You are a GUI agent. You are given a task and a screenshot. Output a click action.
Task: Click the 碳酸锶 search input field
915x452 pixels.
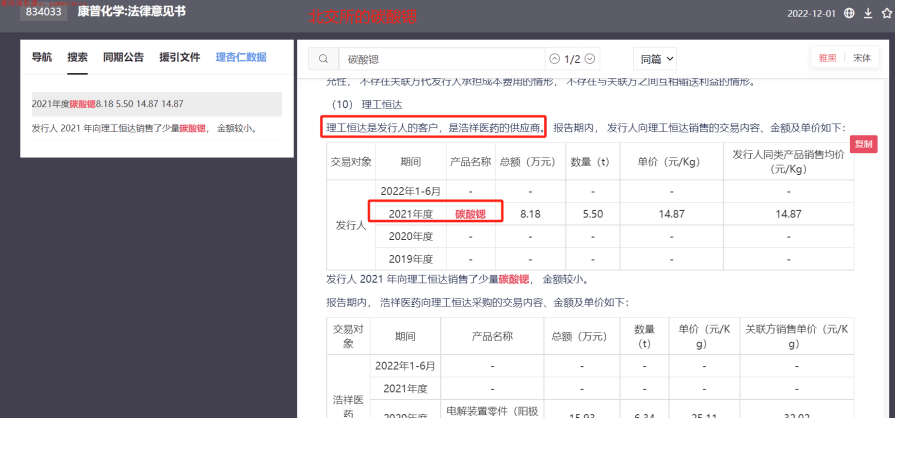coord(440,59)
